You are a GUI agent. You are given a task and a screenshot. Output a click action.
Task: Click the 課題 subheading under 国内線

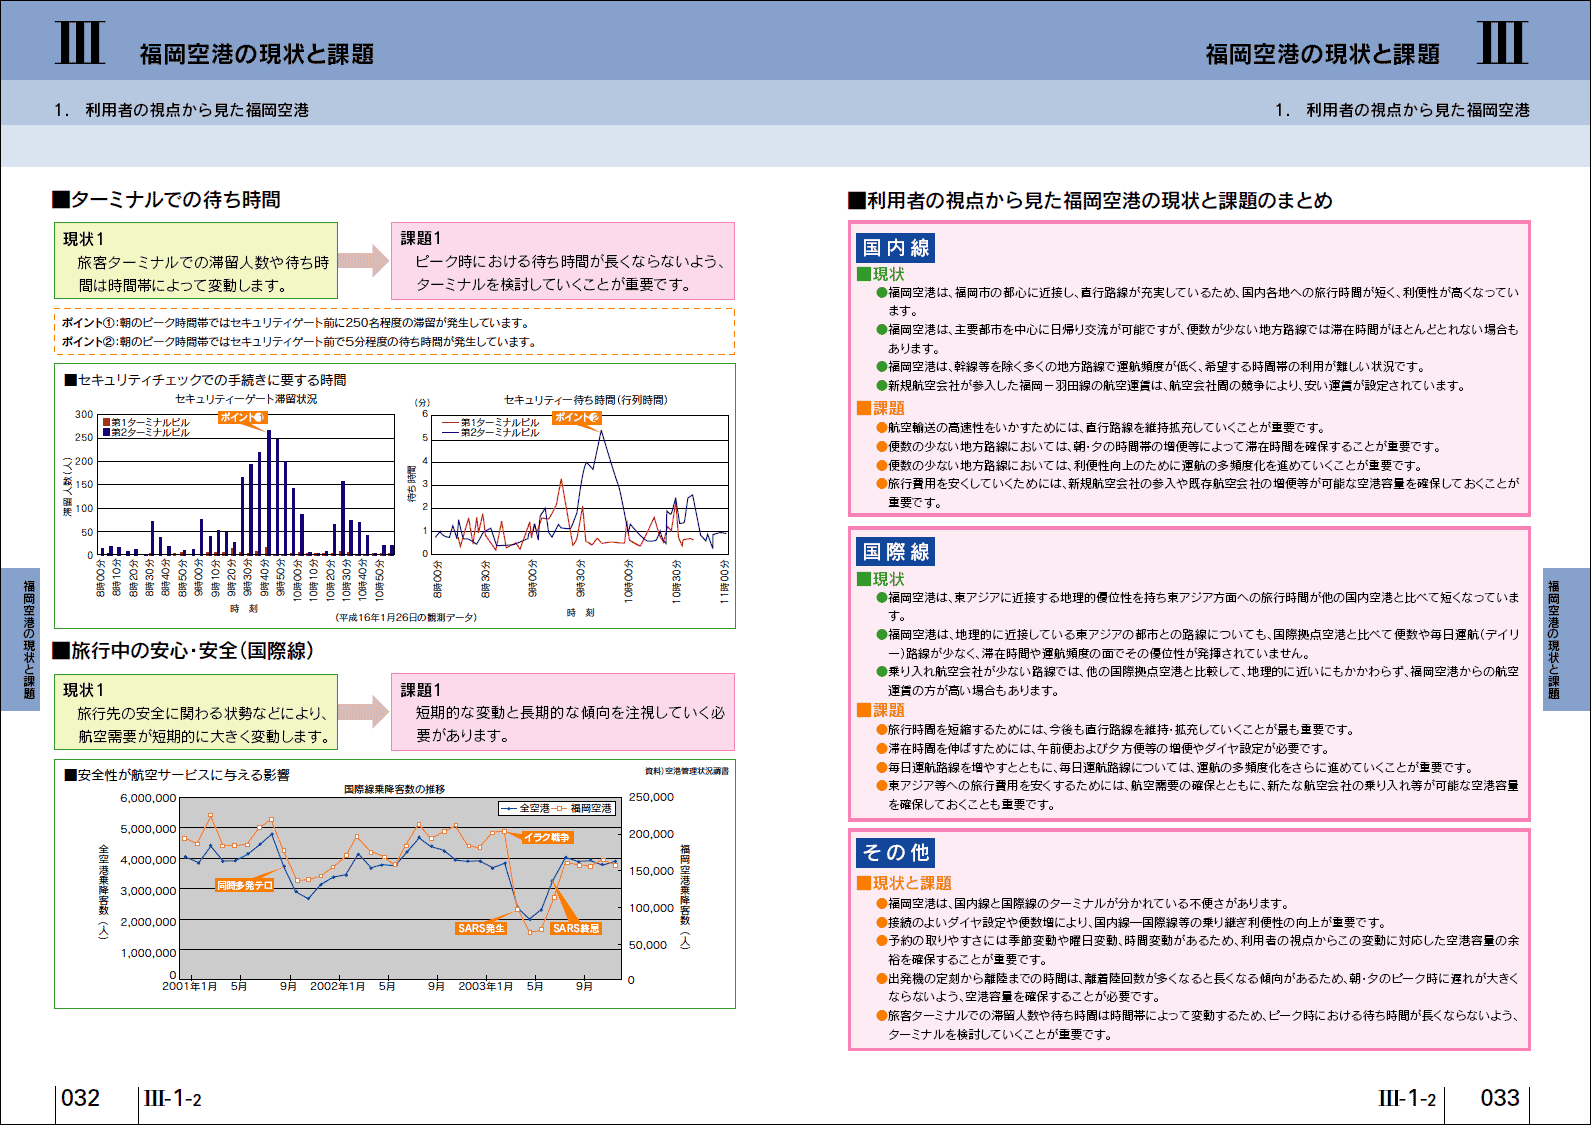point(880,408)
